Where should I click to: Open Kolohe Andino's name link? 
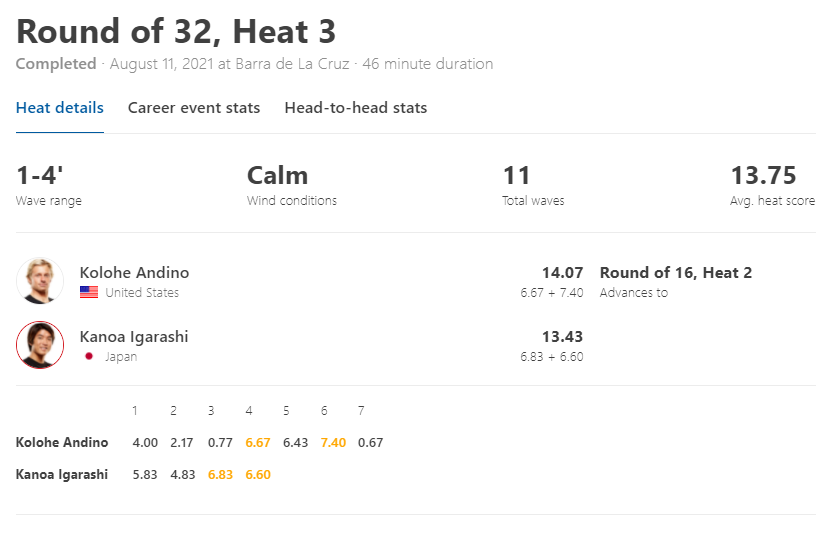[134, 273]
